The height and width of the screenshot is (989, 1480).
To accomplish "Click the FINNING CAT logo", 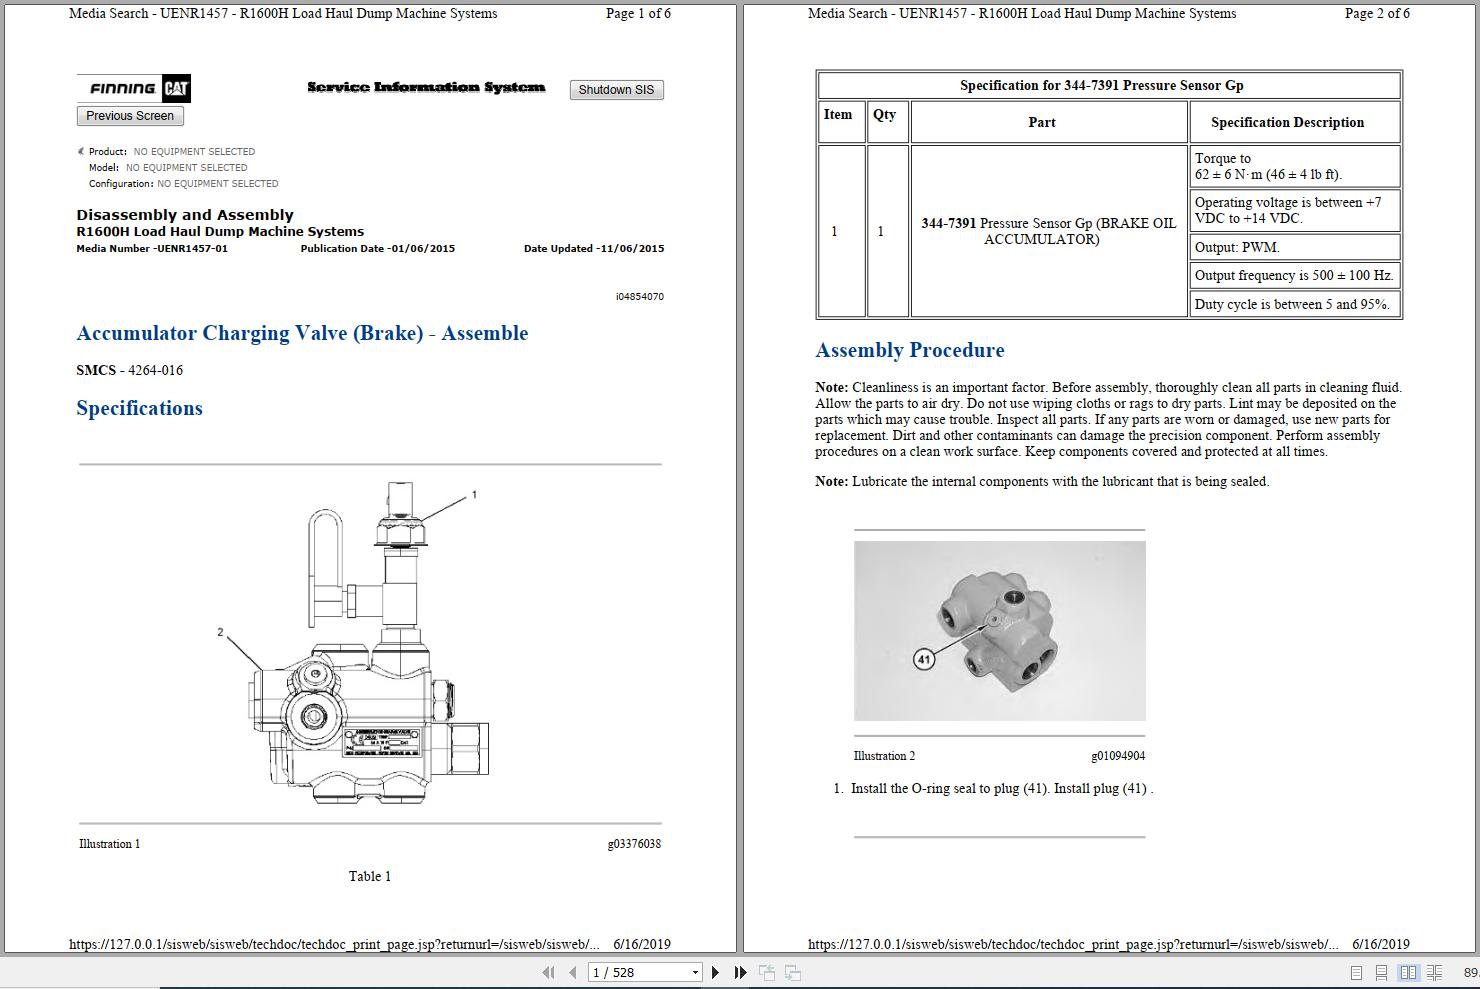I will (132, 88).
